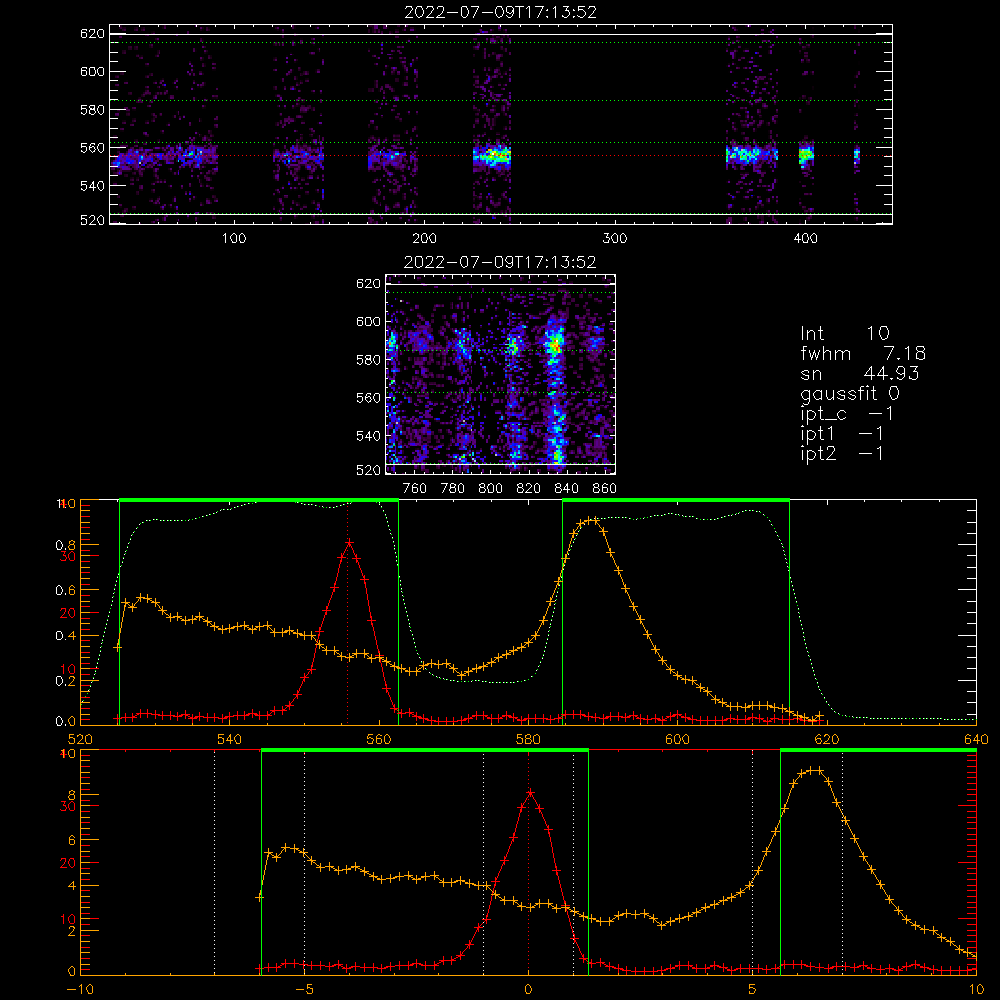Click x-axis label 580 of the upper profile plot
Image resolution: width=1000 pixels, height=1000 pixels.
tap(528, 739)
